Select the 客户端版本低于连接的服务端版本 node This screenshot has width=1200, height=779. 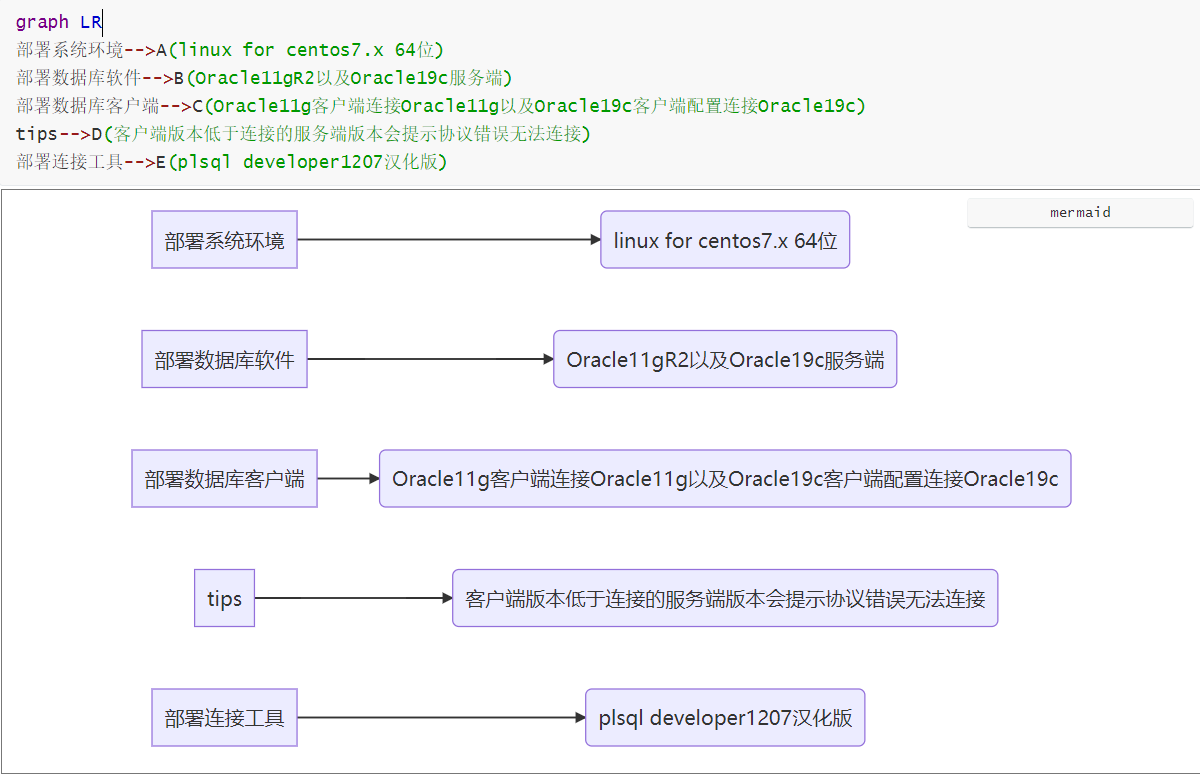pyautogui.click(x=725, y=598)
